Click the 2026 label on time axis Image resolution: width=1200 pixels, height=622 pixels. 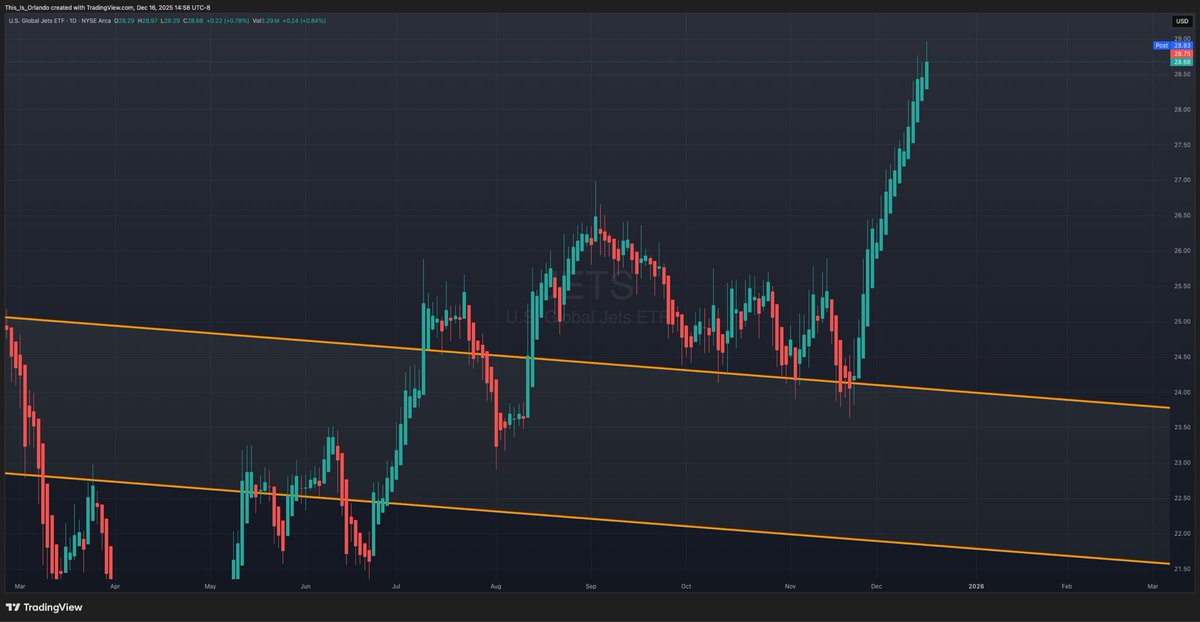tap(976, 587)
